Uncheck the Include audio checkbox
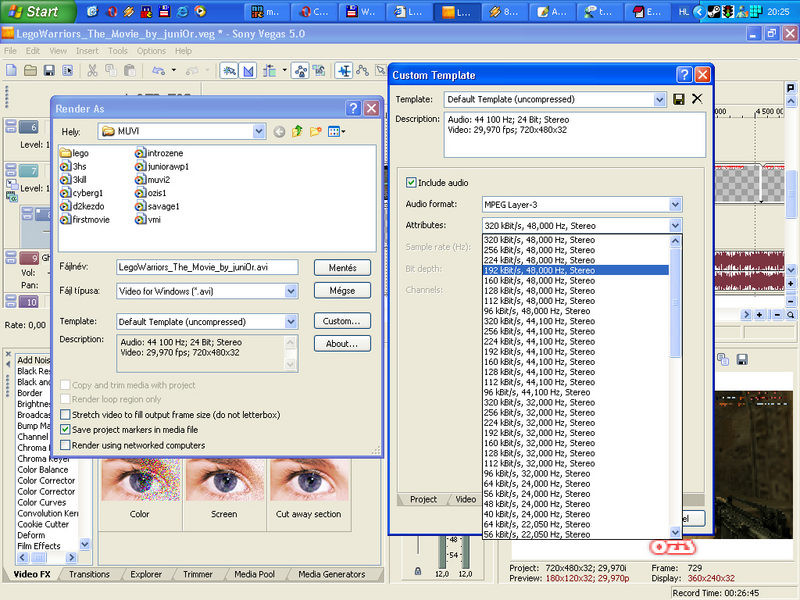This screenshot has width=800, height=600. click(x=411, y=182)
